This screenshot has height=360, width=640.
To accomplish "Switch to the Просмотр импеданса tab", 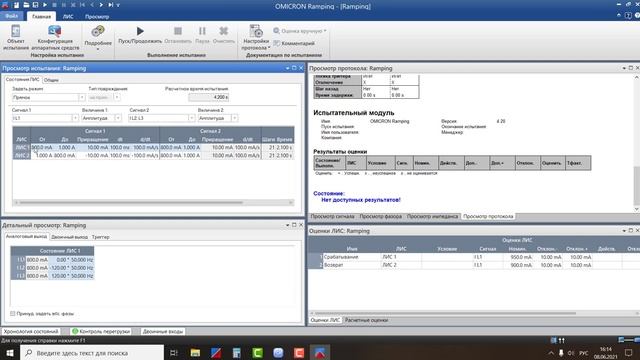I will 432,216.
